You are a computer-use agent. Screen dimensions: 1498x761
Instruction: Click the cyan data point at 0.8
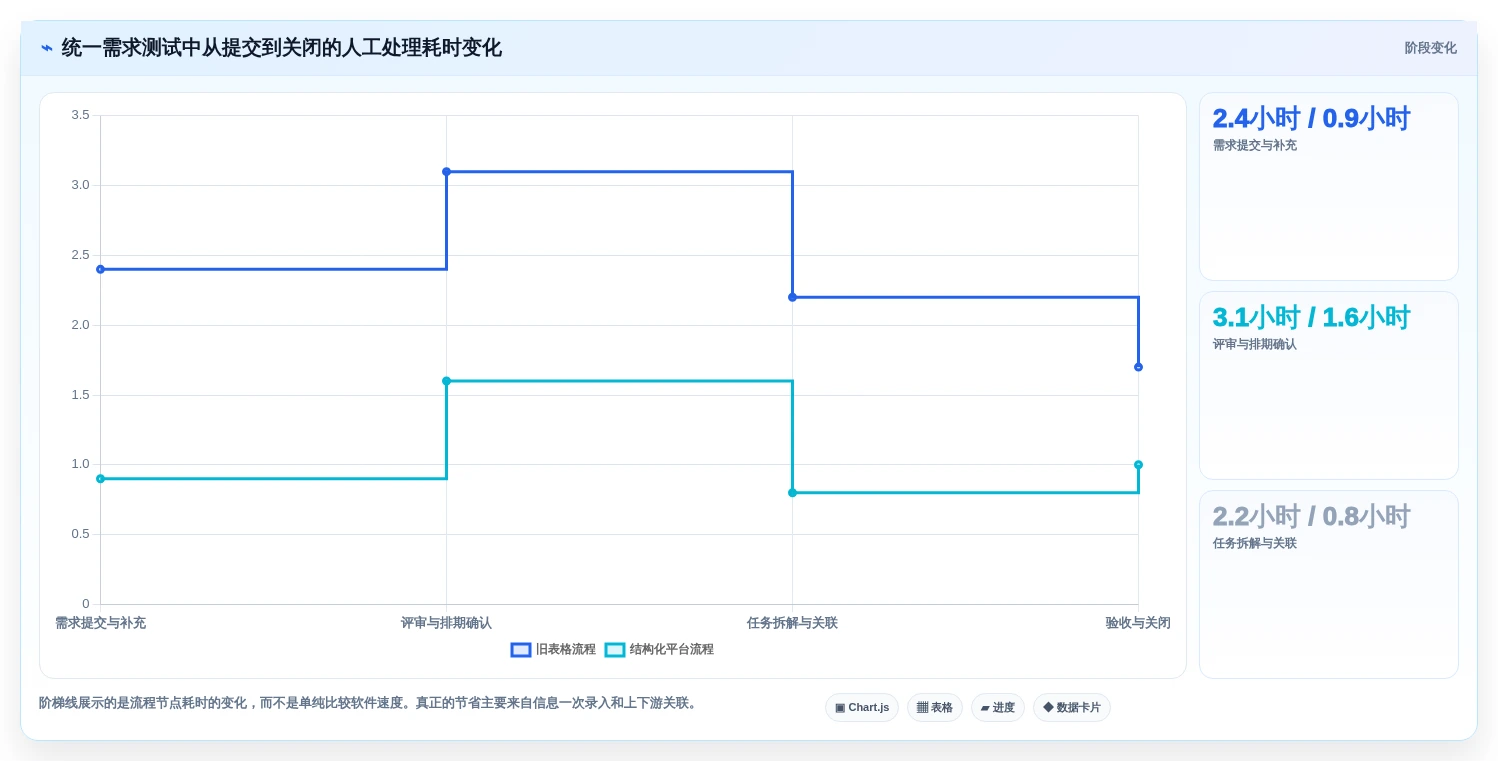tap(792, 493)
